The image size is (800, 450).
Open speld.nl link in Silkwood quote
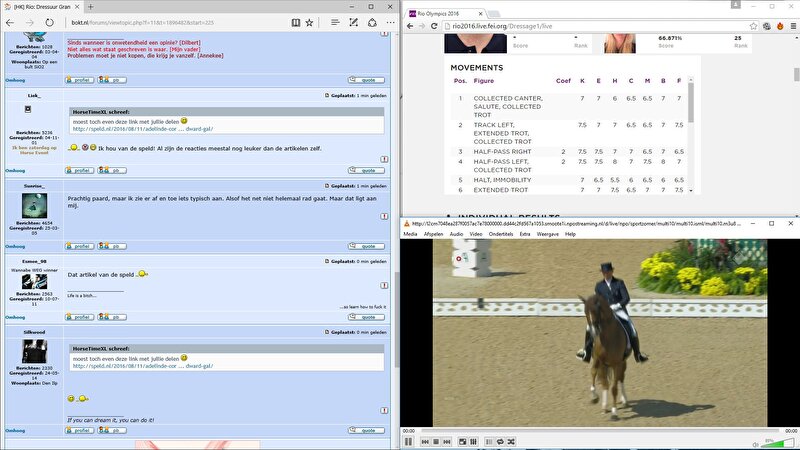point(143,366)
